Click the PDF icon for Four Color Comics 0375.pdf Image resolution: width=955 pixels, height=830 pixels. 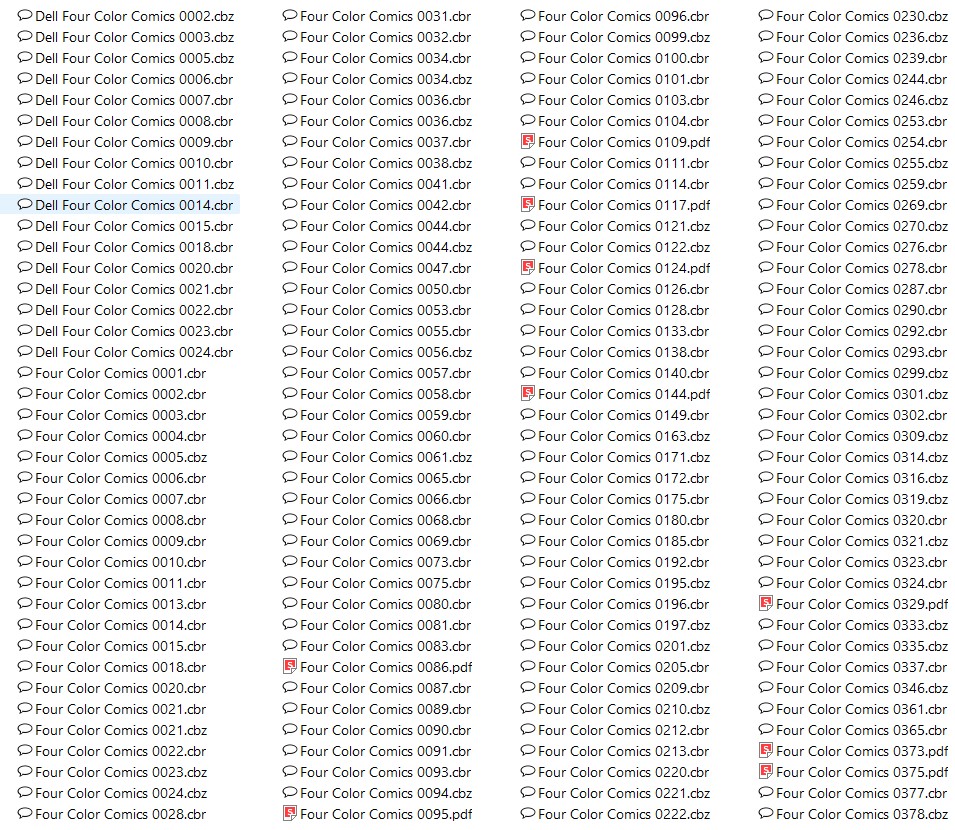766,772
